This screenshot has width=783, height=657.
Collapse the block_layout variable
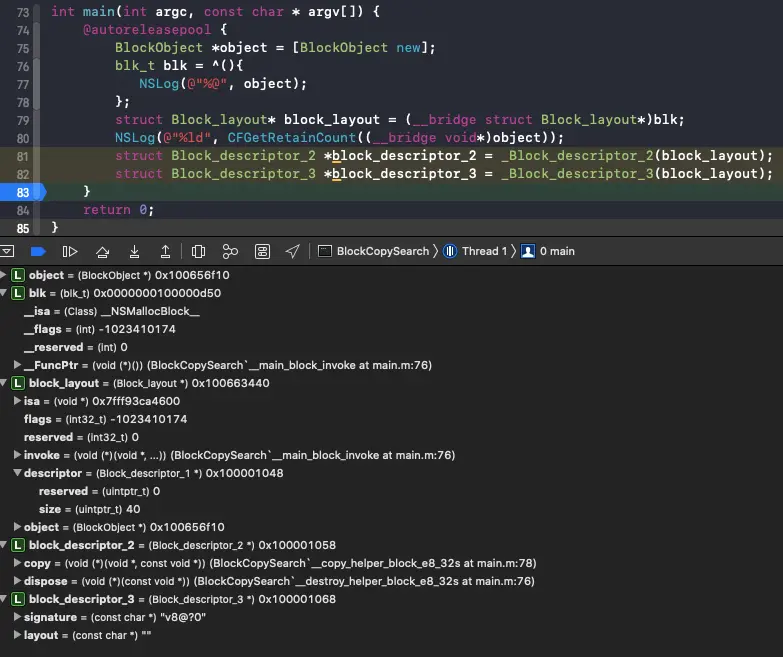[x=3, y=382]
